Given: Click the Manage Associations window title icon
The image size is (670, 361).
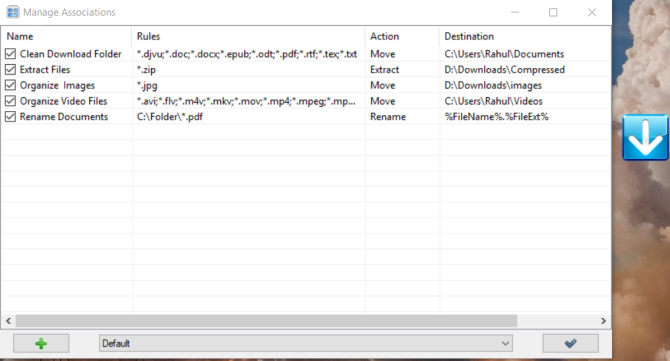Looking at the screenshot, I should 13,12.
